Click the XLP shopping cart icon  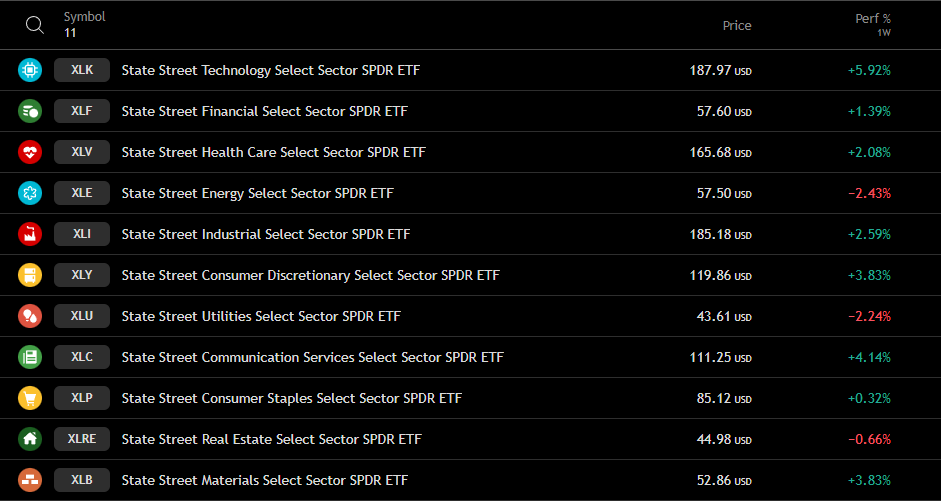30,398
